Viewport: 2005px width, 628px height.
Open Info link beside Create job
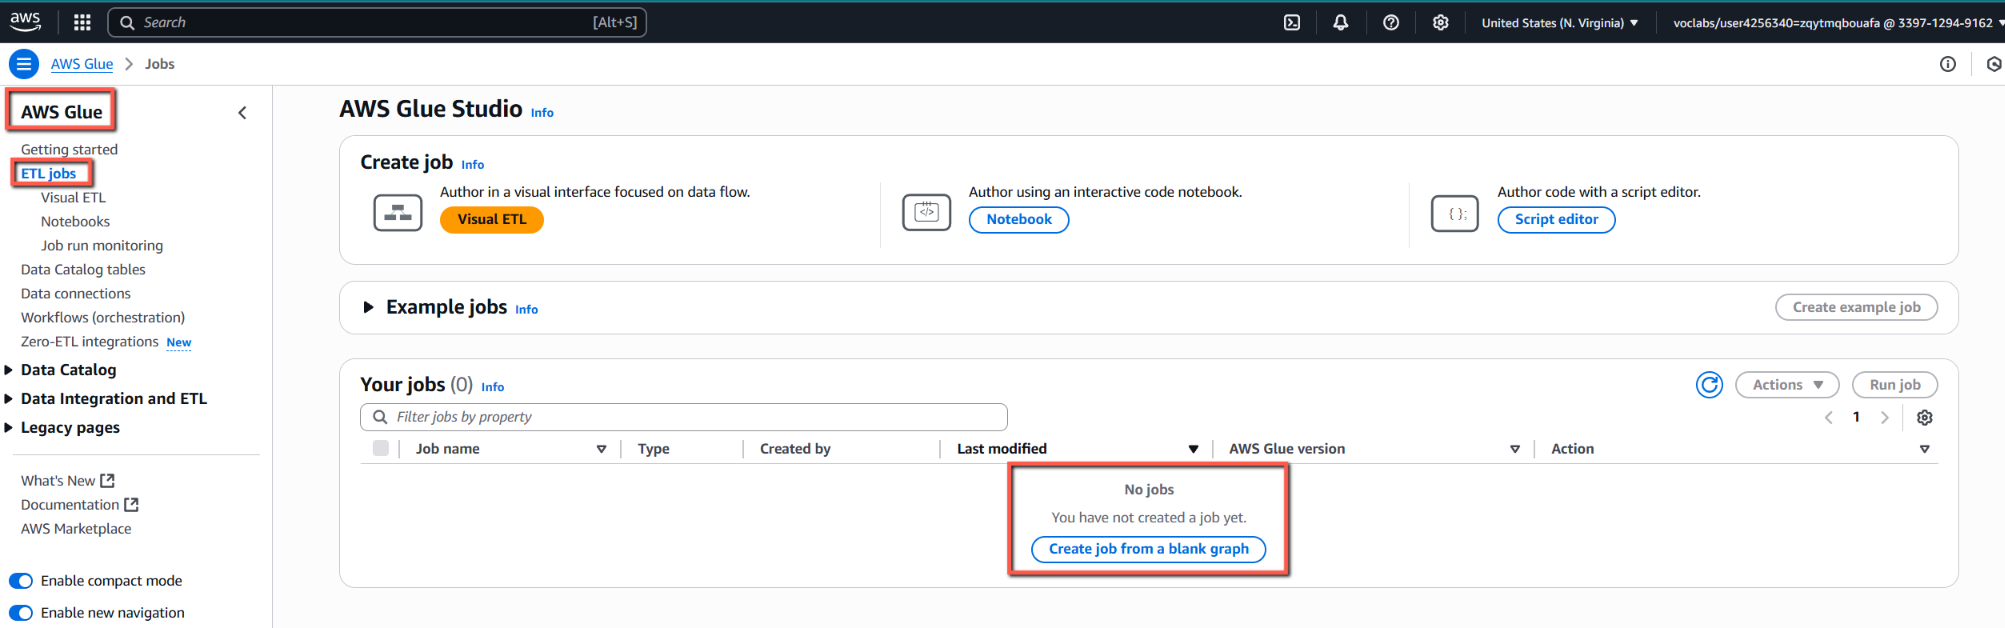473,165
